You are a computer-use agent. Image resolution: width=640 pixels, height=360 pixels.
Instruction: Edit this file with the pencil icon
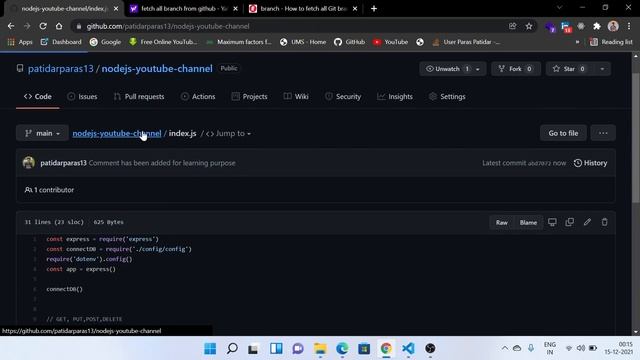coord(587,222)
